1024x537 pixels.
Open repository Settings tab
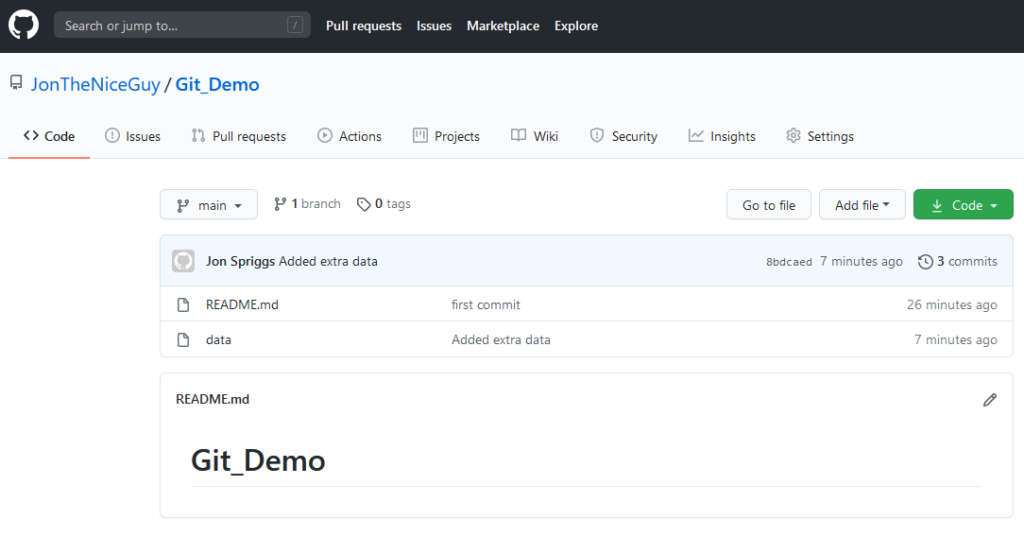pyautogui.click(x=820, y=136)
